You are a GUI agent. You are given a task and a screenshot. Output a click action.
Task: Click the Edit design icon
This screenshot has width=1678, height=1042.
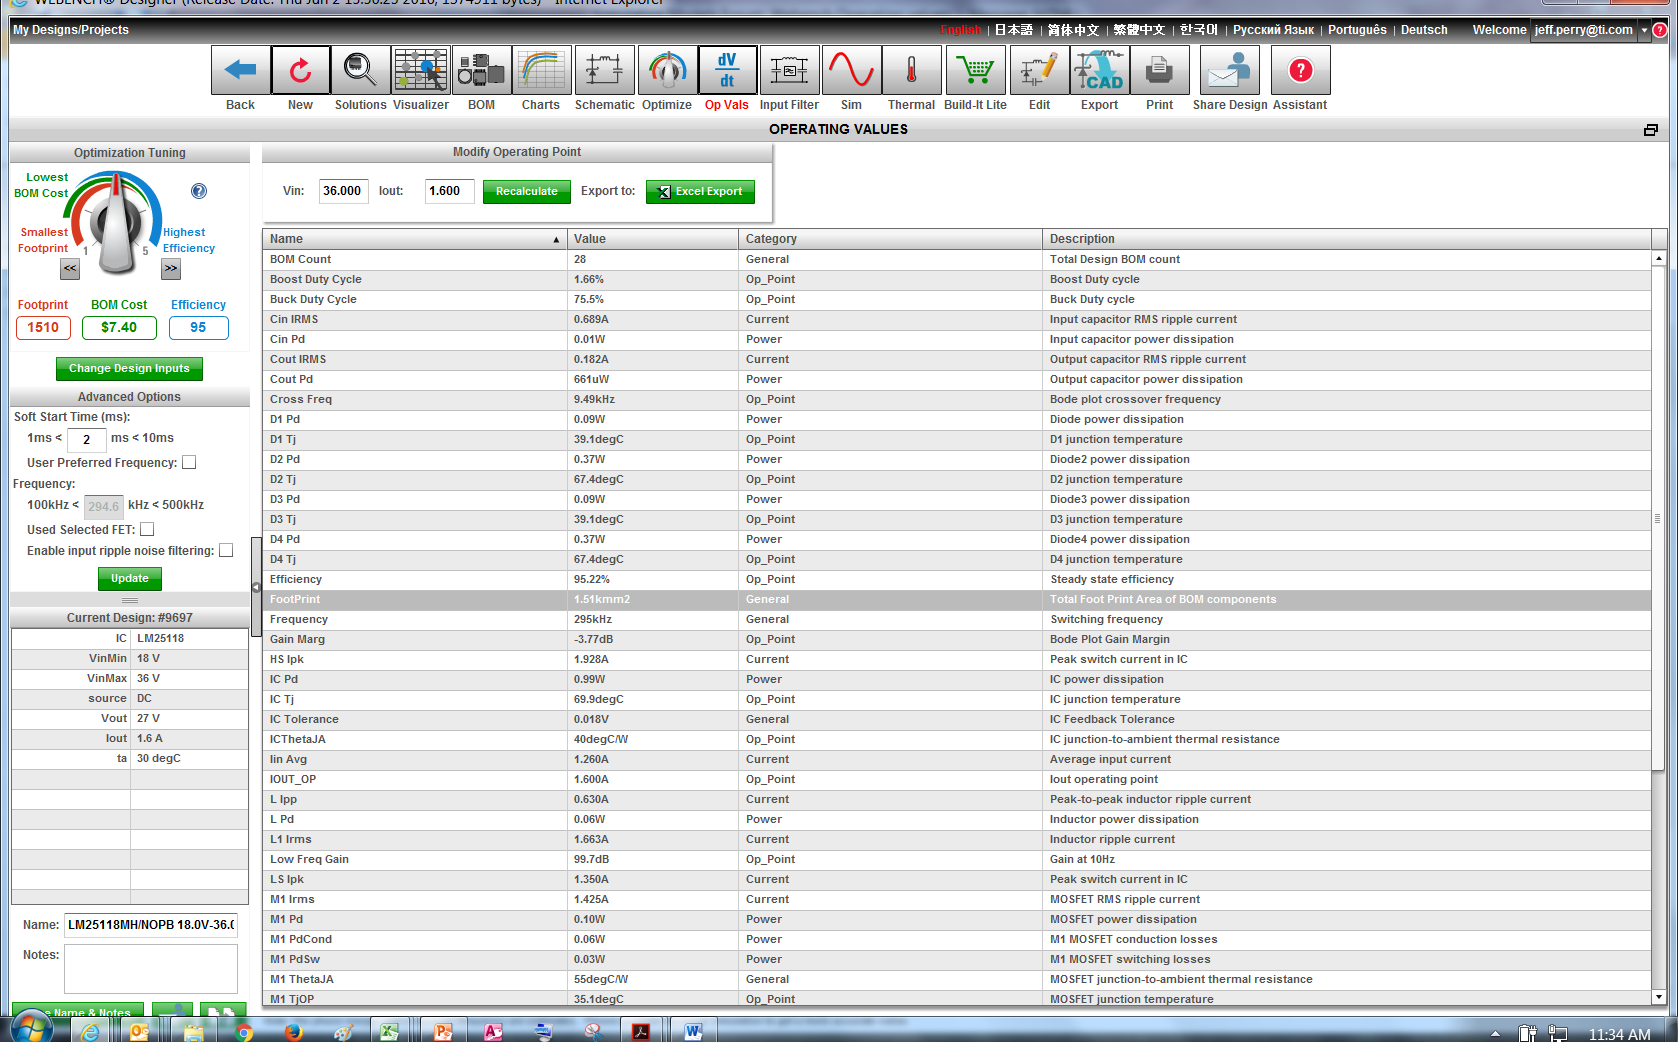(x=1039, y=70)
